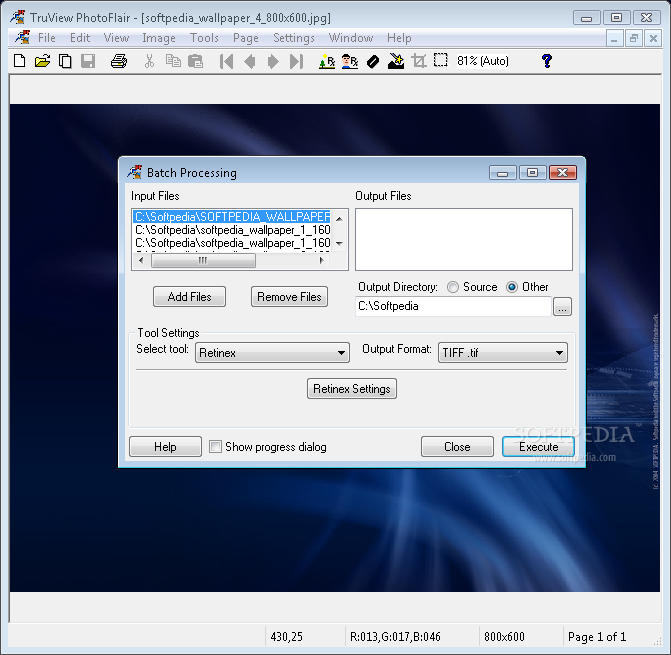Click the PhotoFlair icon beside File menu
The height and width of the screenshot is (655, 671).
[23, 38]
